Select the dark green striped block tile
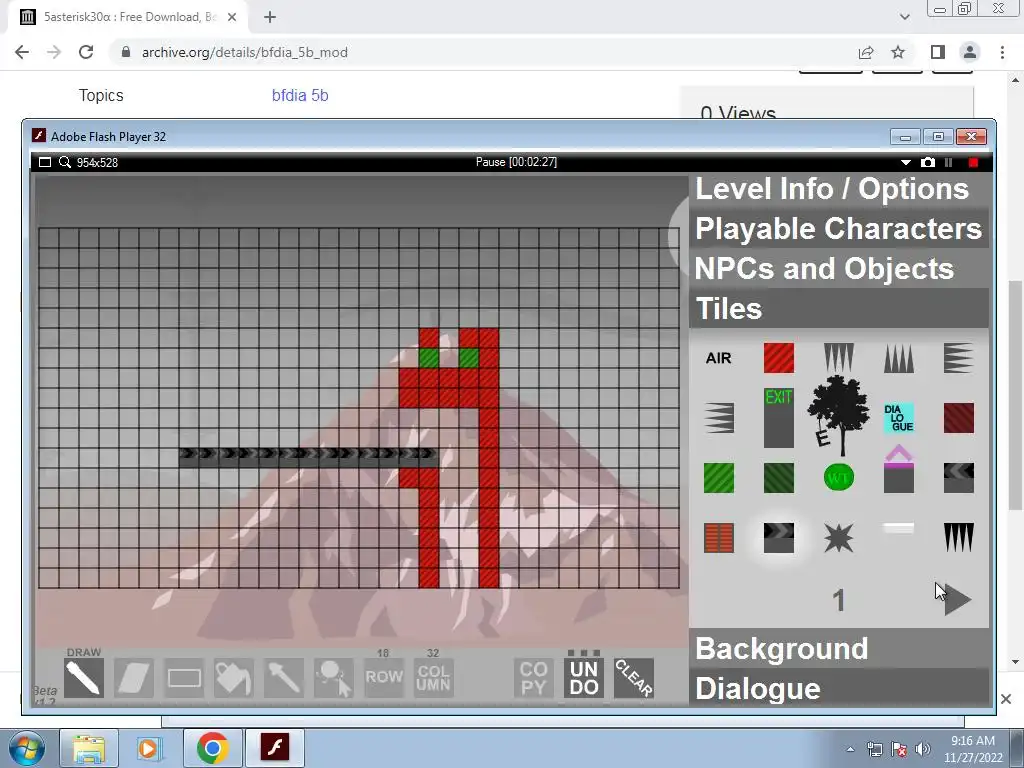 point(778,478)
